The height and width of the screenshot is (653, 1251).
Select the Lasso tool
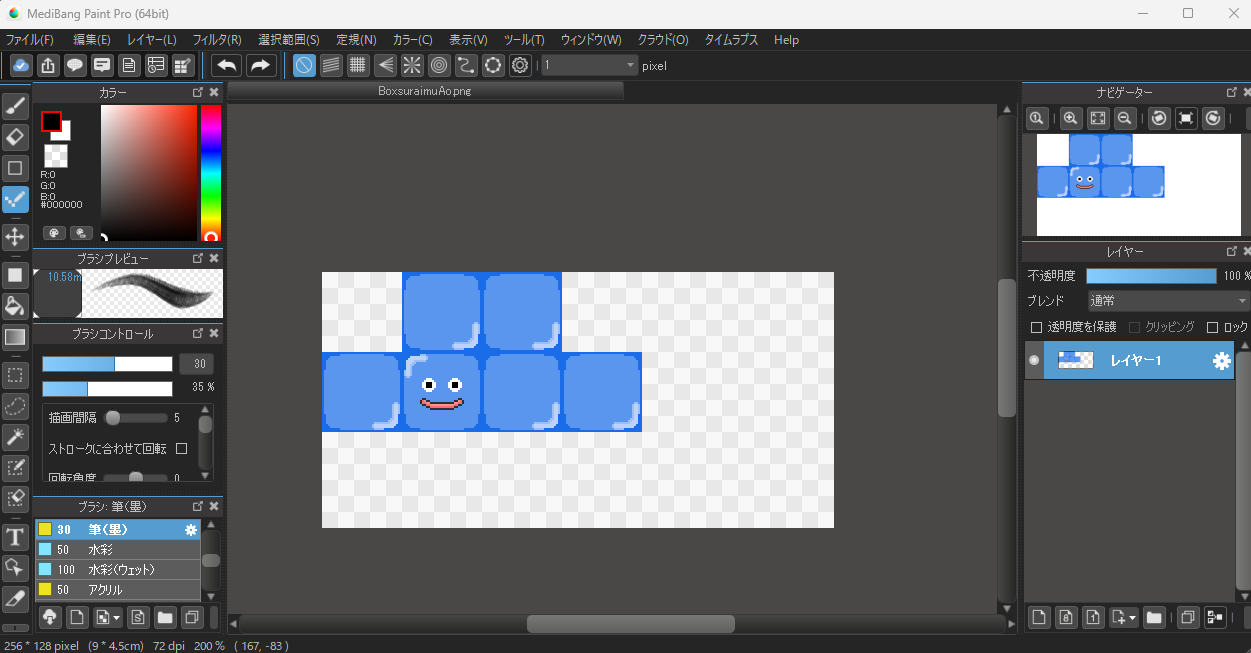(15, 407)
